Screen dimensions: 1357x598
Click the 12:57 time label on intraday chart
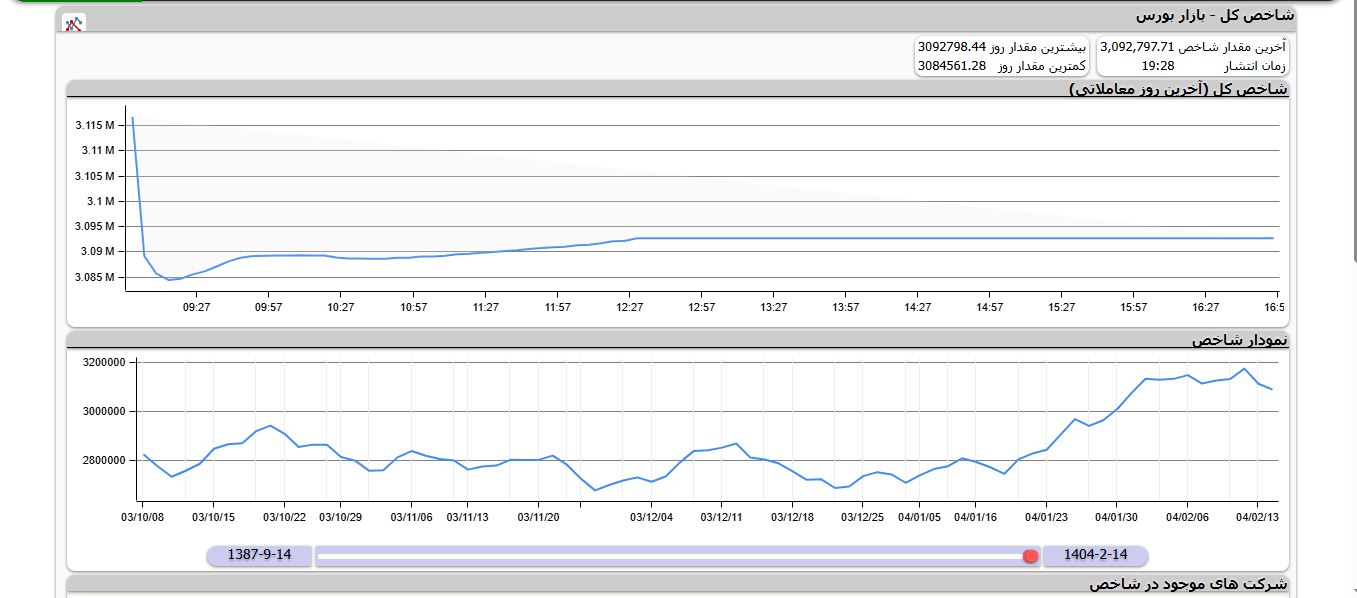point(702,307)
